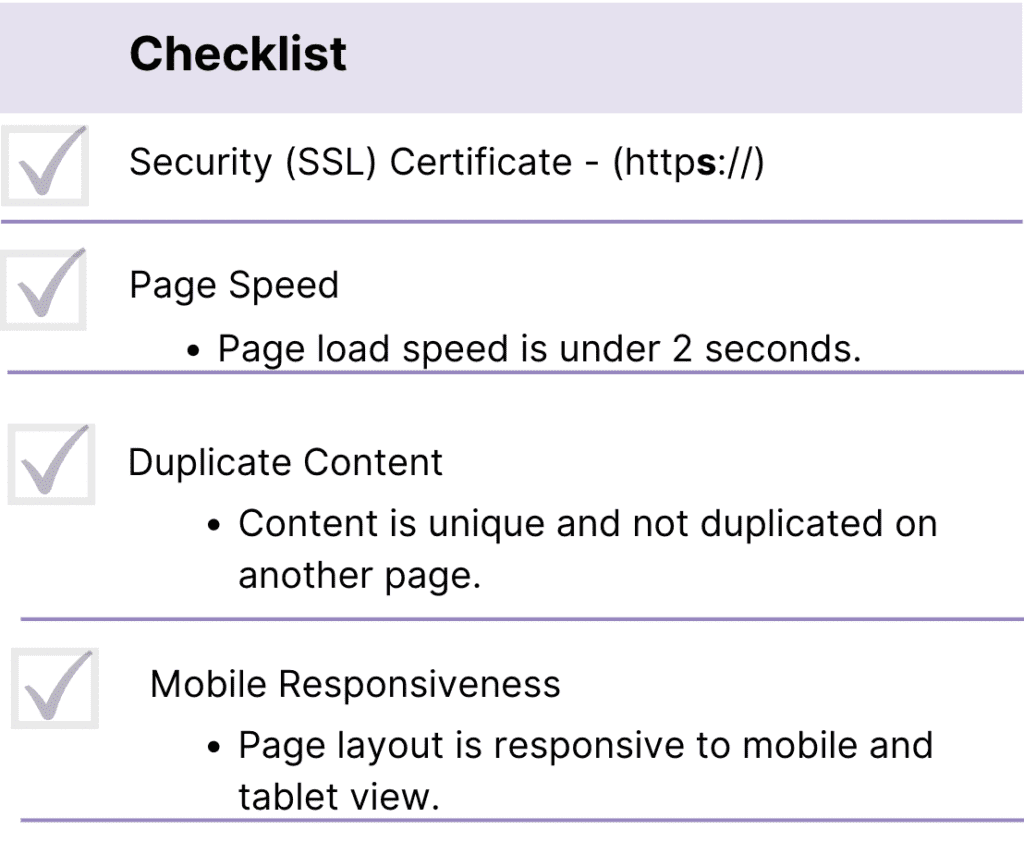Click the bullet before 'Page layout'
The width and height of the screenshot is (1024, 854).
tap(214, 748)
